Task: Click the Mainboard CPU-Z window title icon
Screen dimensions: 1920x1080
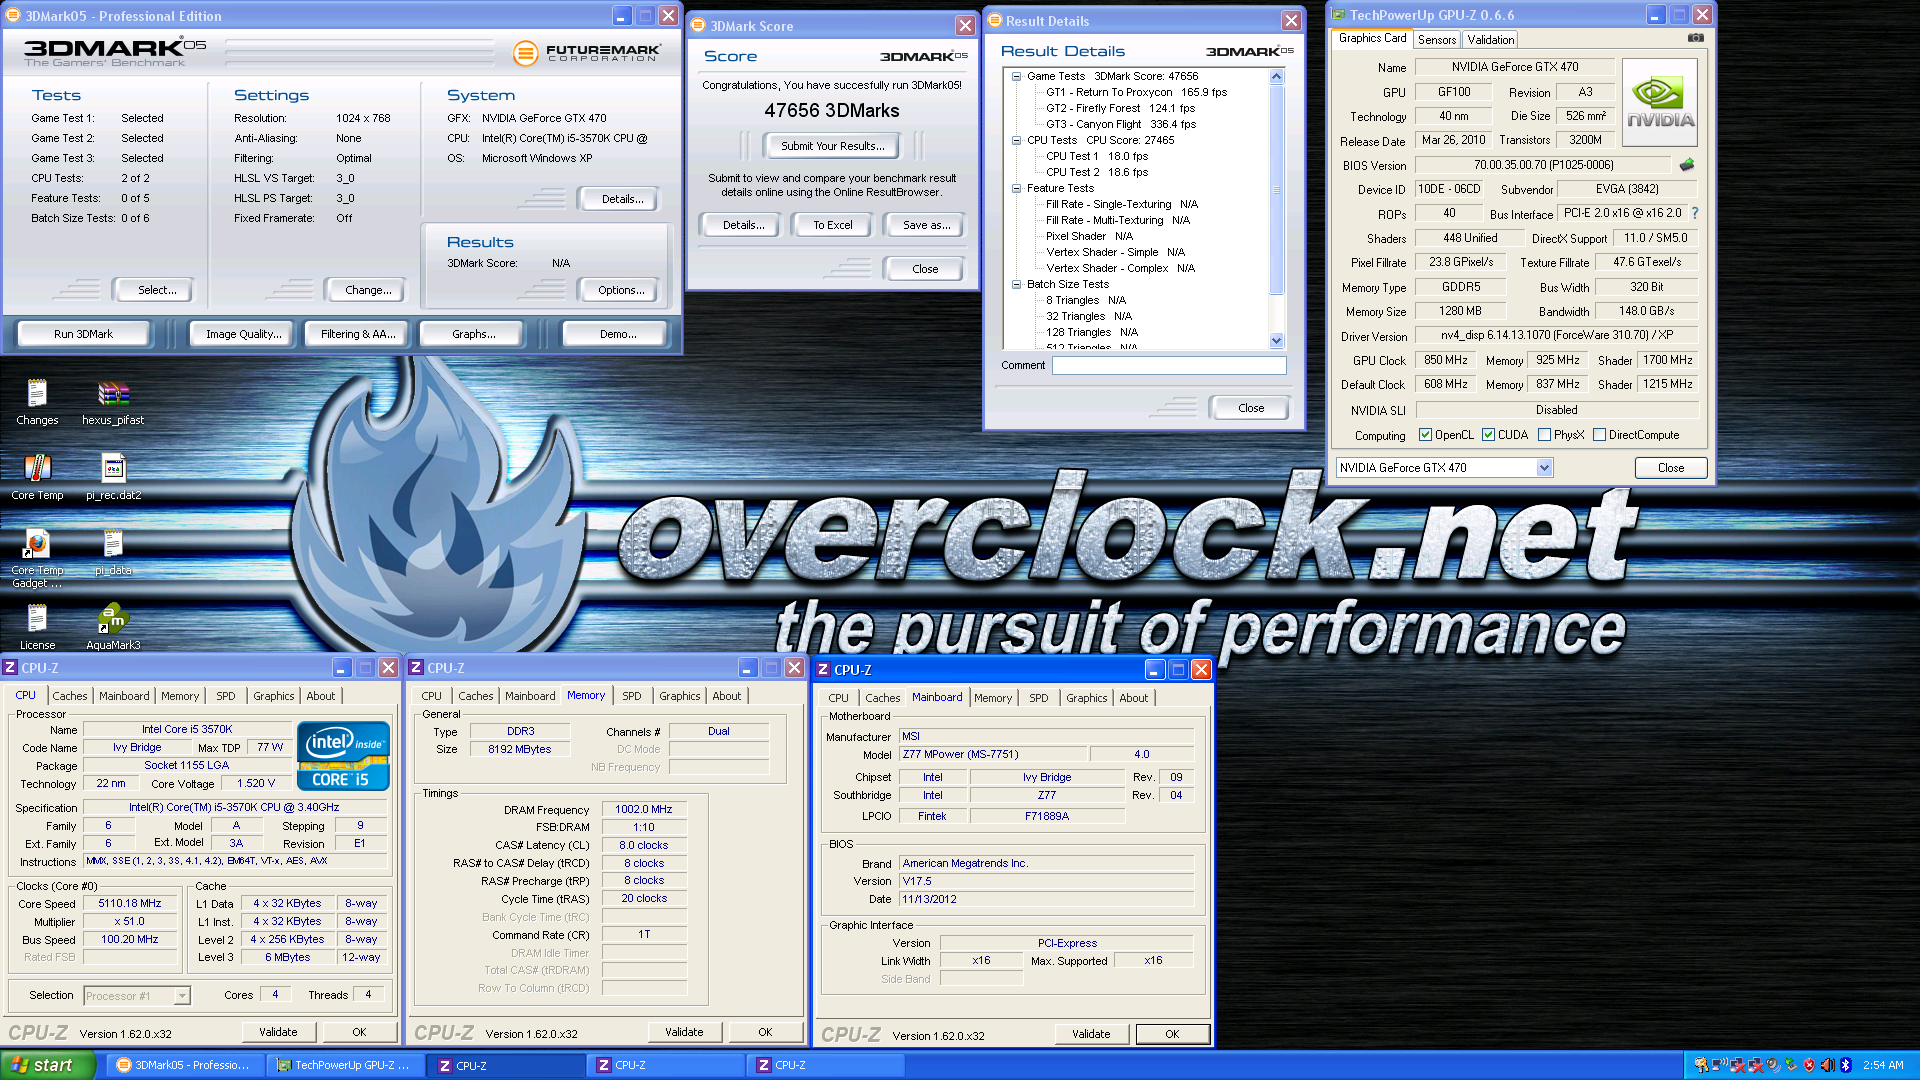Action: (823, 670)
